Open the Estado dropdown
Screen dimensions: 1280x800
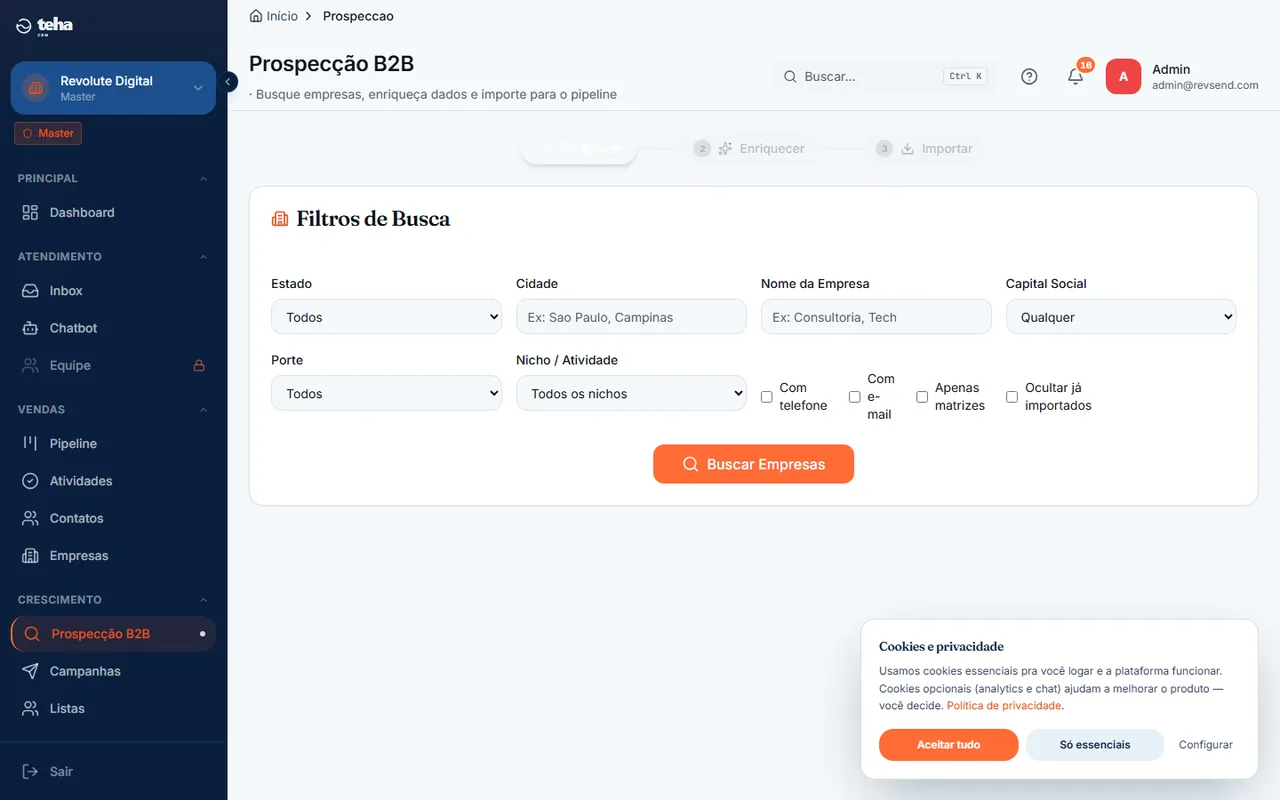386,317
